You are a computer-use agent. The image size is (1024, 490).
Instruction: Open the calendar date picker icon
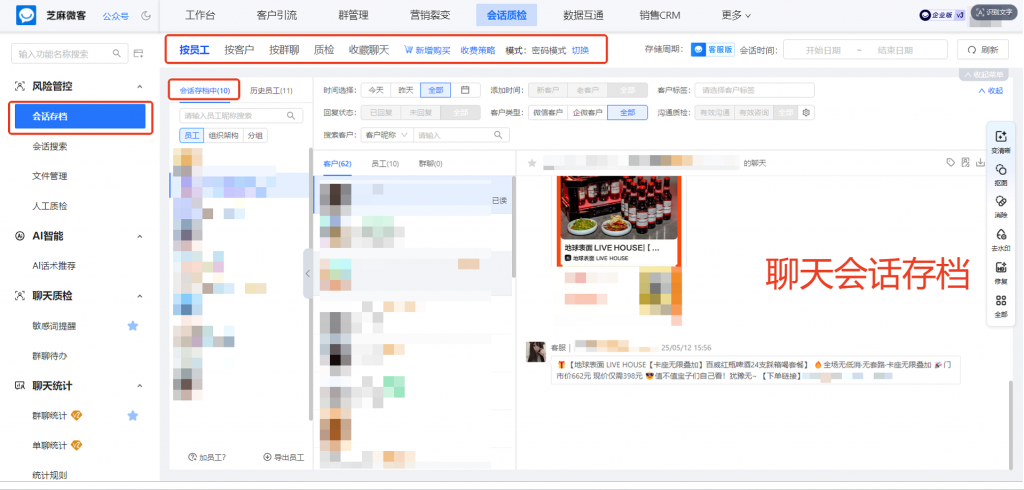tap(465, 90)
